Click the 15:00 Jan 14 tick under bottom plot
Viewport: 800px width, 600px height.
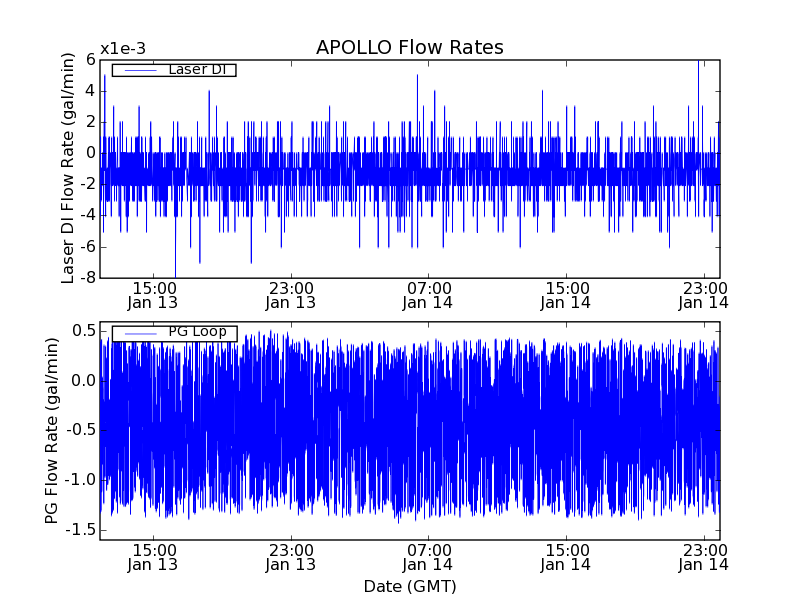pyautogui.click(x=567, y=557)
